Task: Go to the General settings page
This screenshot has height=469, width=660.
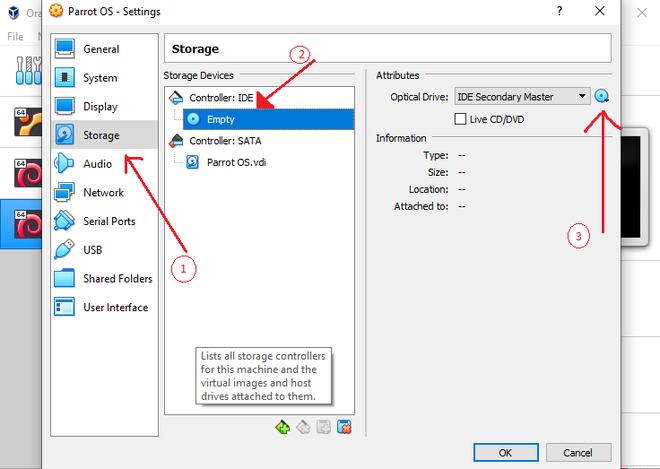Action: click(x=101, y=49)
